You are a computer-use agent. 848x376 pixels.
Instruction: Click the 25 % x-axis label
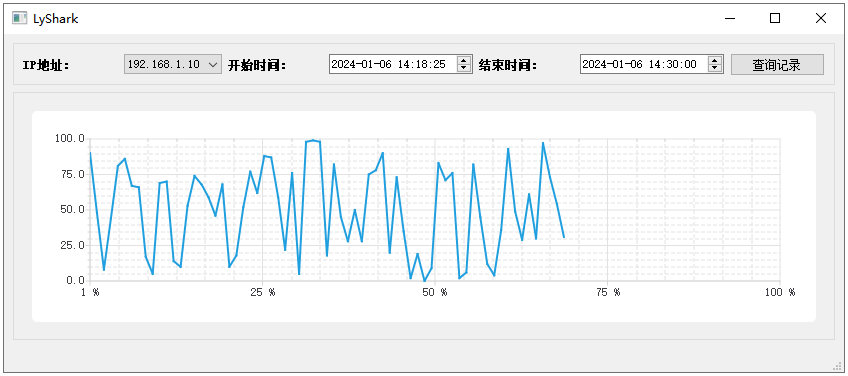(262, 293)
